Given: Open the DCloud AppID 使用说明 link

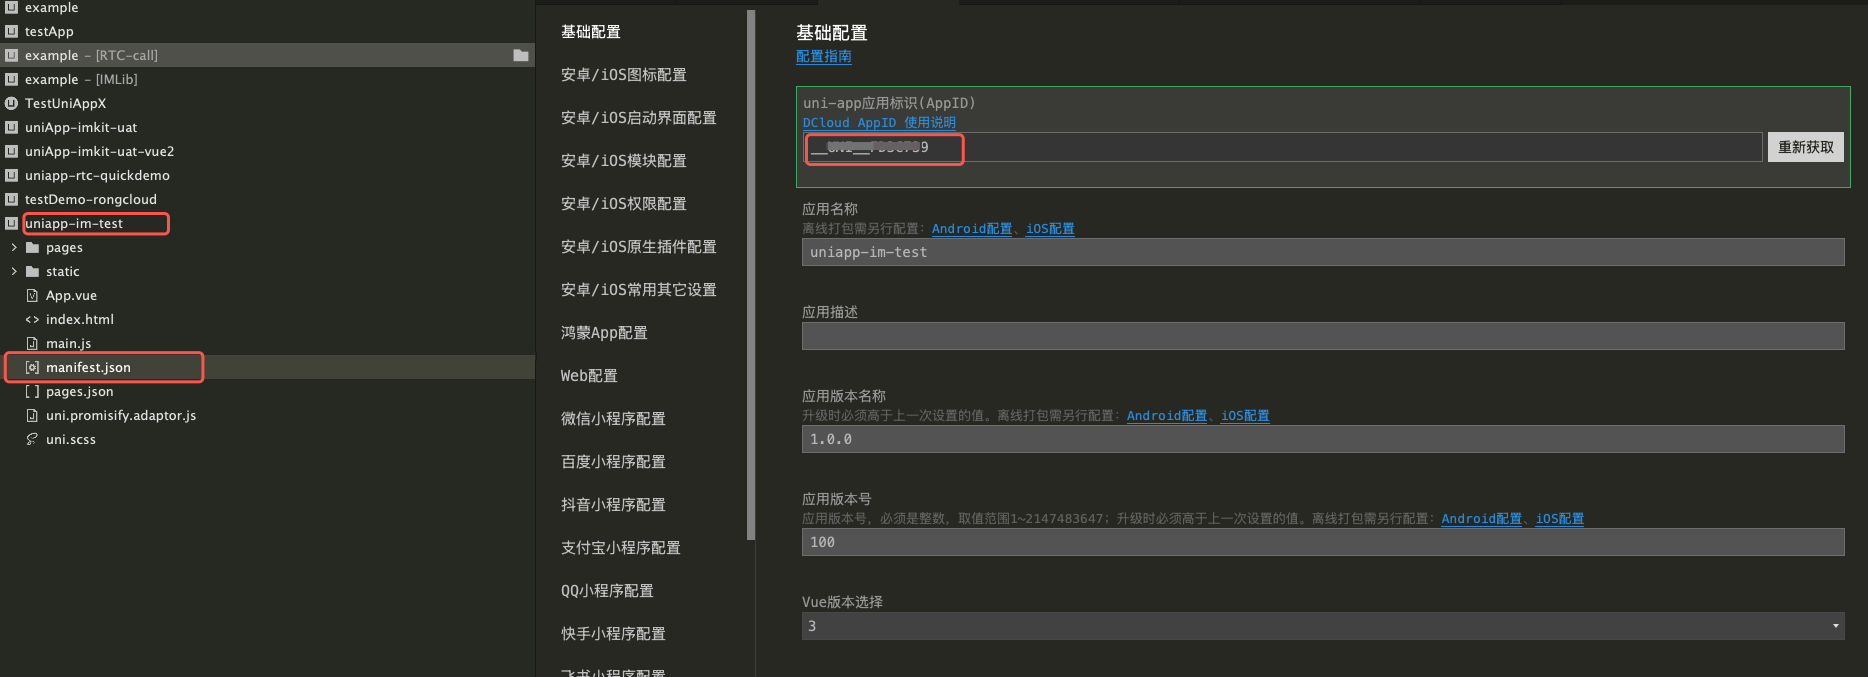Looking at the screenshot, I should point(878,122).
